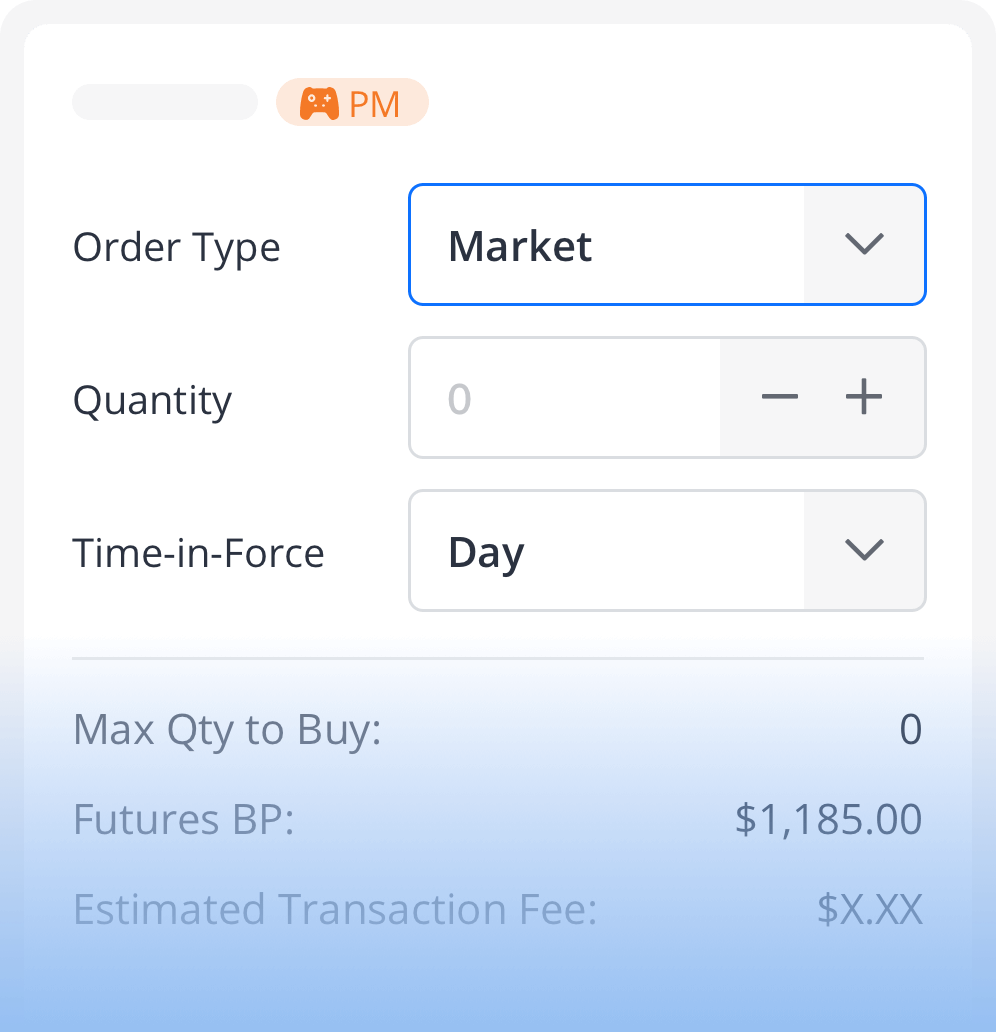
Task: Select the Market order type field
Action: 605,245
